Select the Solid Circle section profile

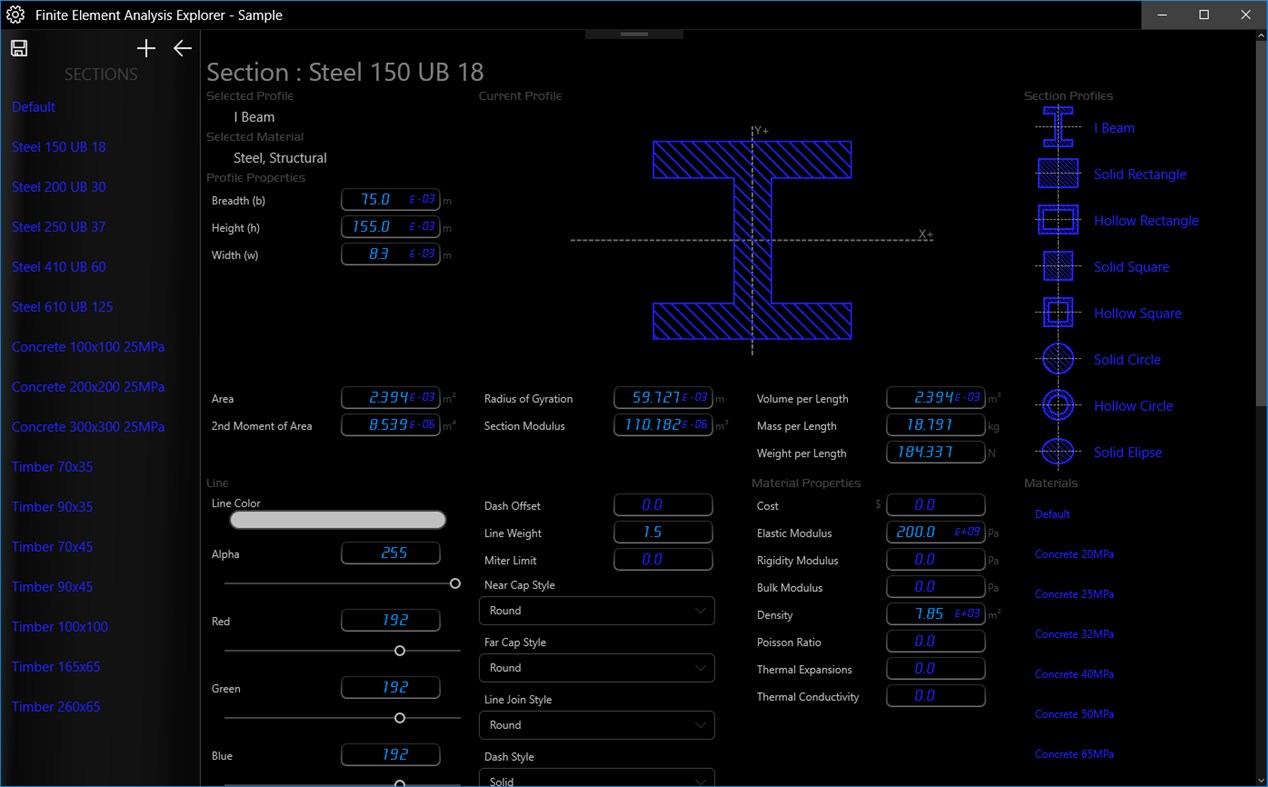(1057, 359)
